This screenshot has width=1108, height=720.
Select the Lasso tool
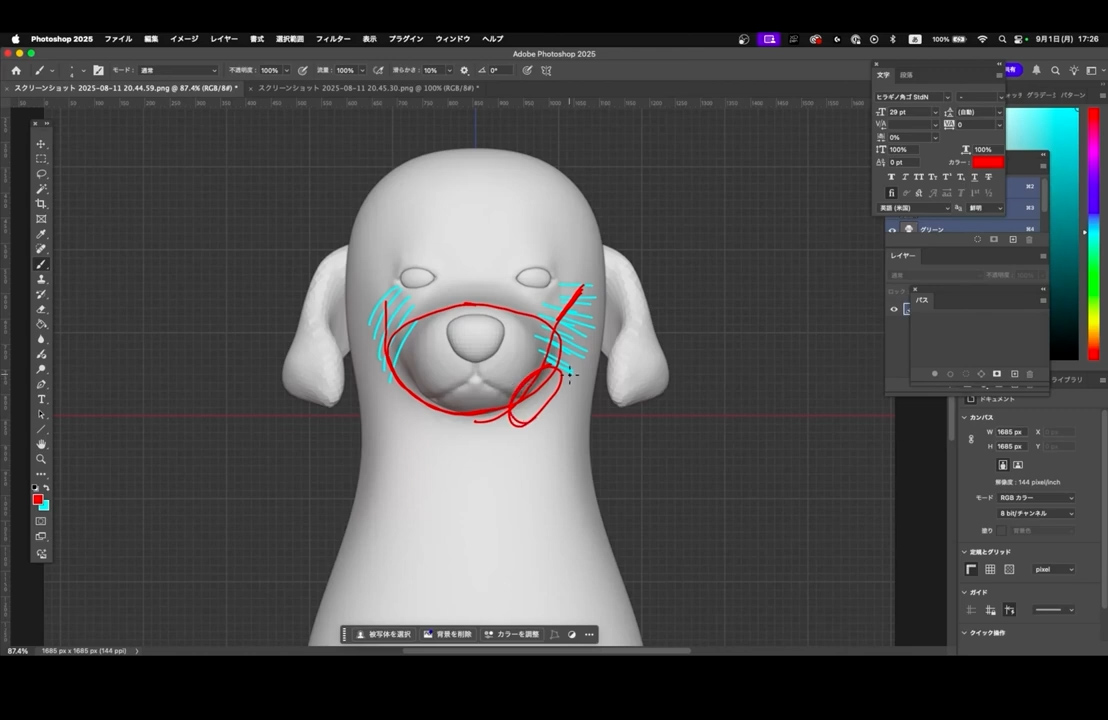click(41, 174)
